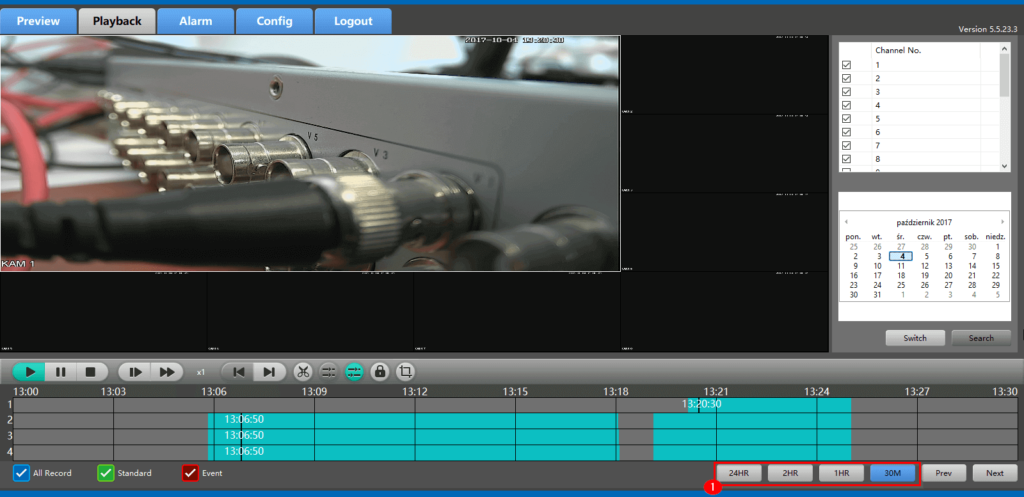The height and width of the screenshot is (497, 1024).
Task: Click the crop icon in toolbar
Action: [405, 371]
